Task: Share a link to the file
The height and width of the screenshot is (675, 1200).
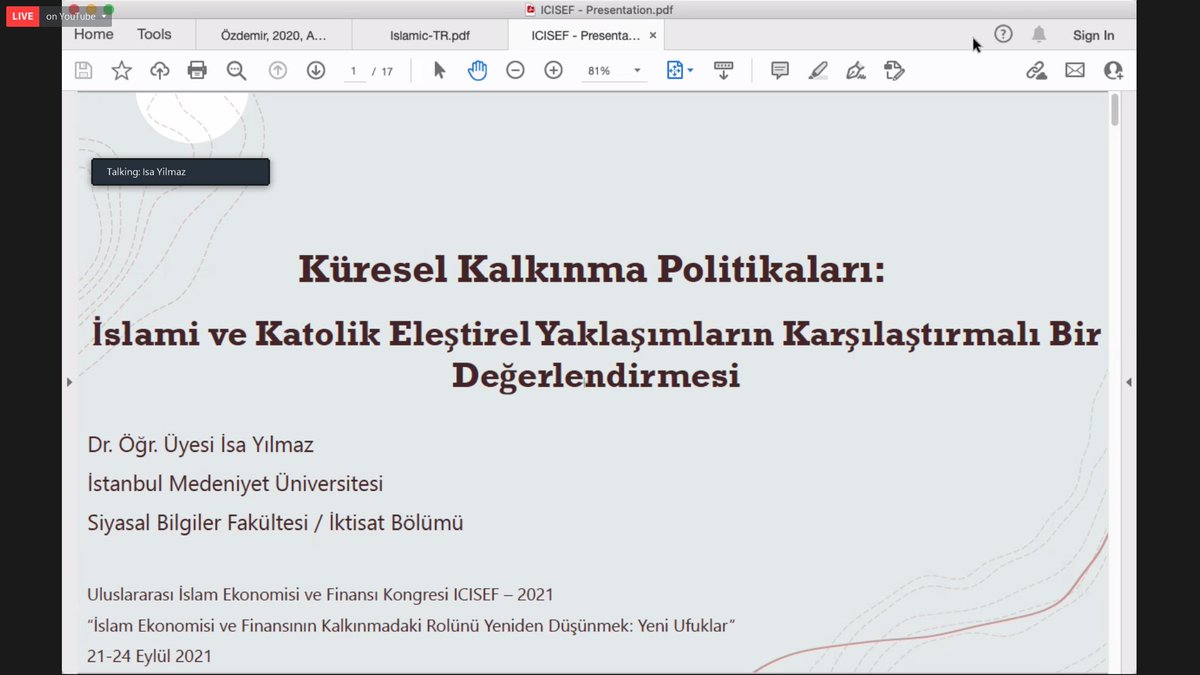Action: click(x=1036, y=70)
